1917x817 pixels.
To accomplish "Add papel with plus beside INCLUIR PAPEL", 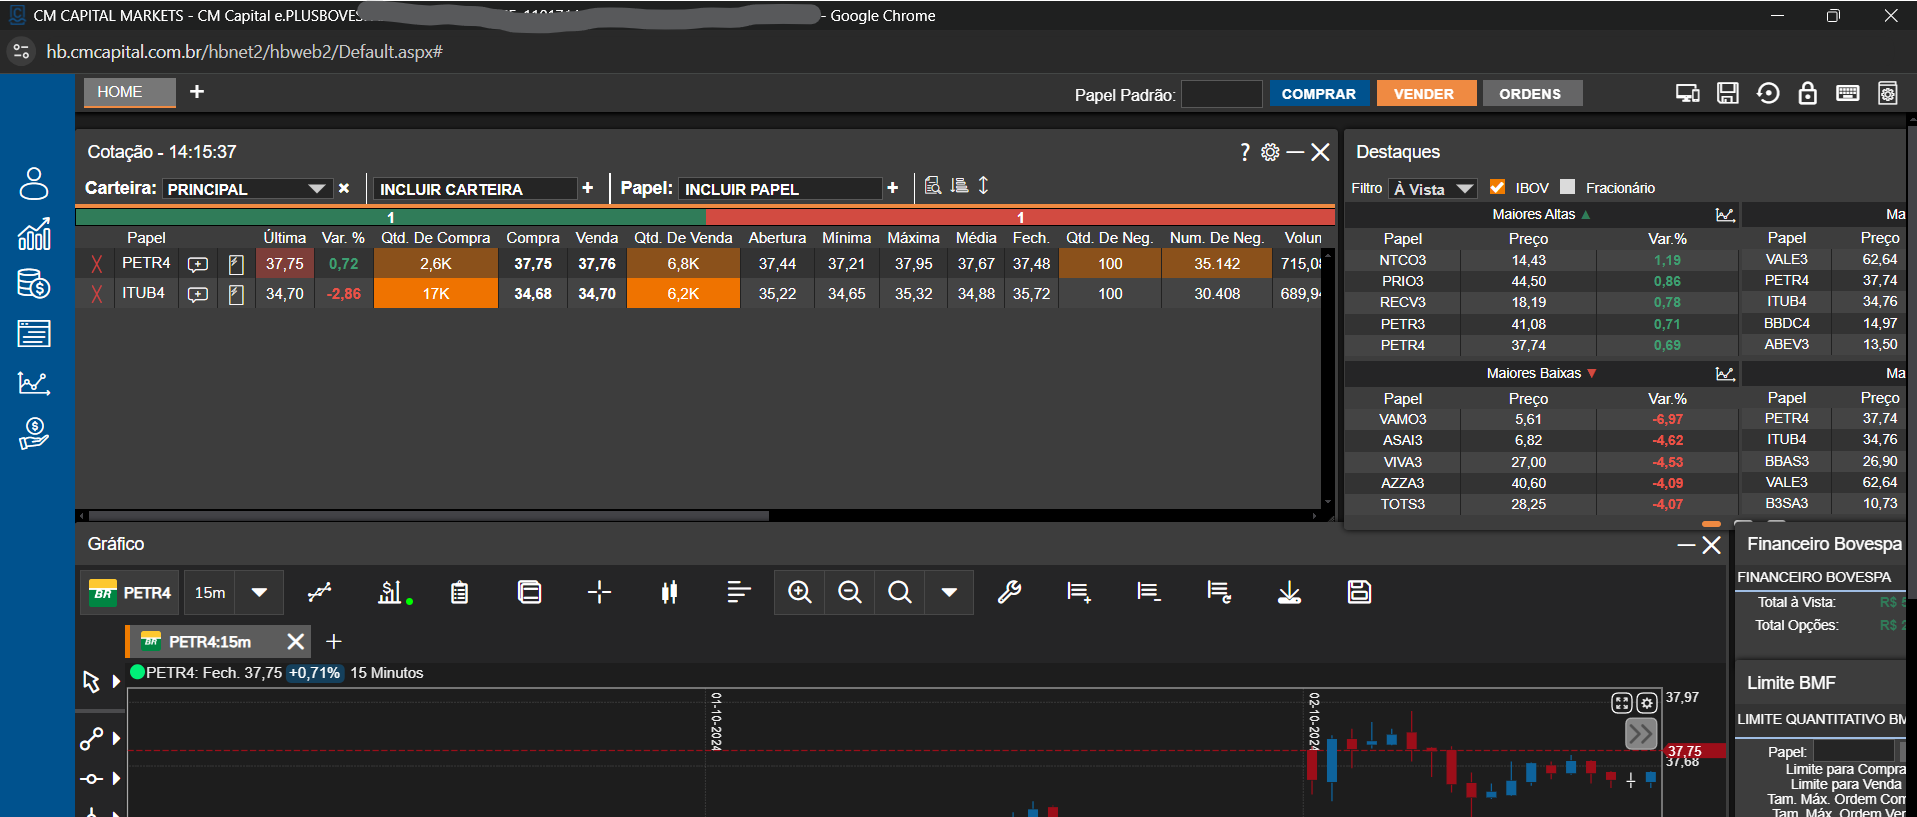I will pos(893,188).
